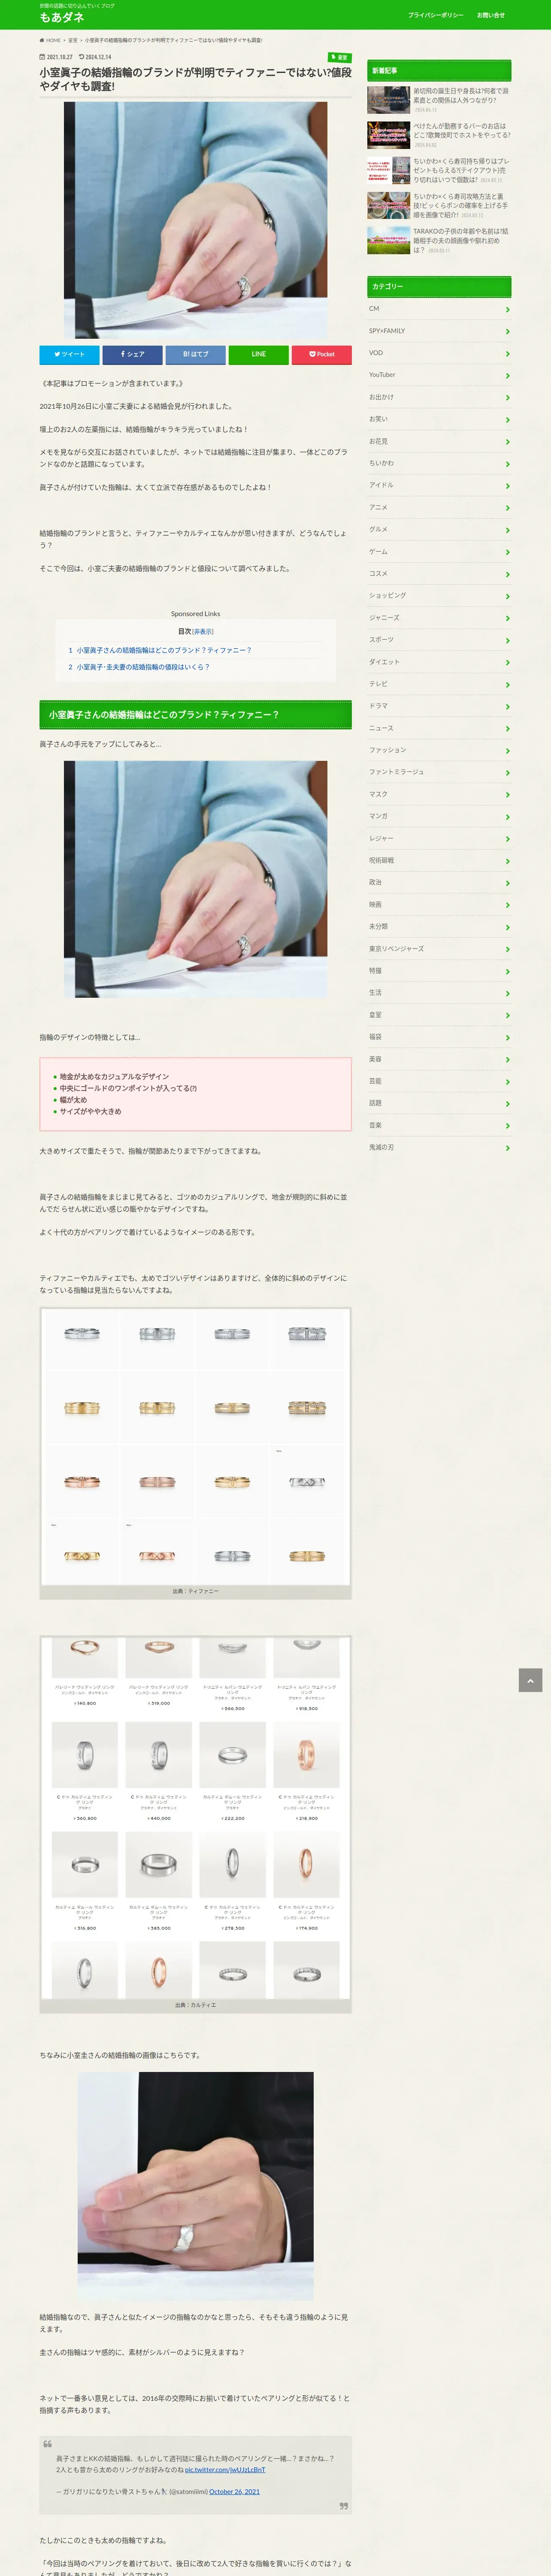Click the arrow icon beside マンガ
Viewport: 551px width, 2576px height.
tap(508, 818)
